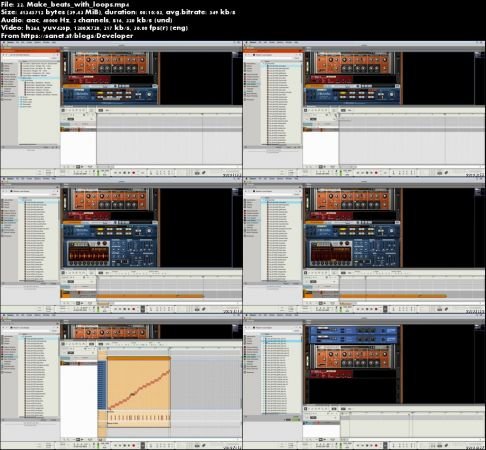Expand the collapsed folder in the first thumbnail's browser tree
486x450 pixels.
[x=21, y=97]
